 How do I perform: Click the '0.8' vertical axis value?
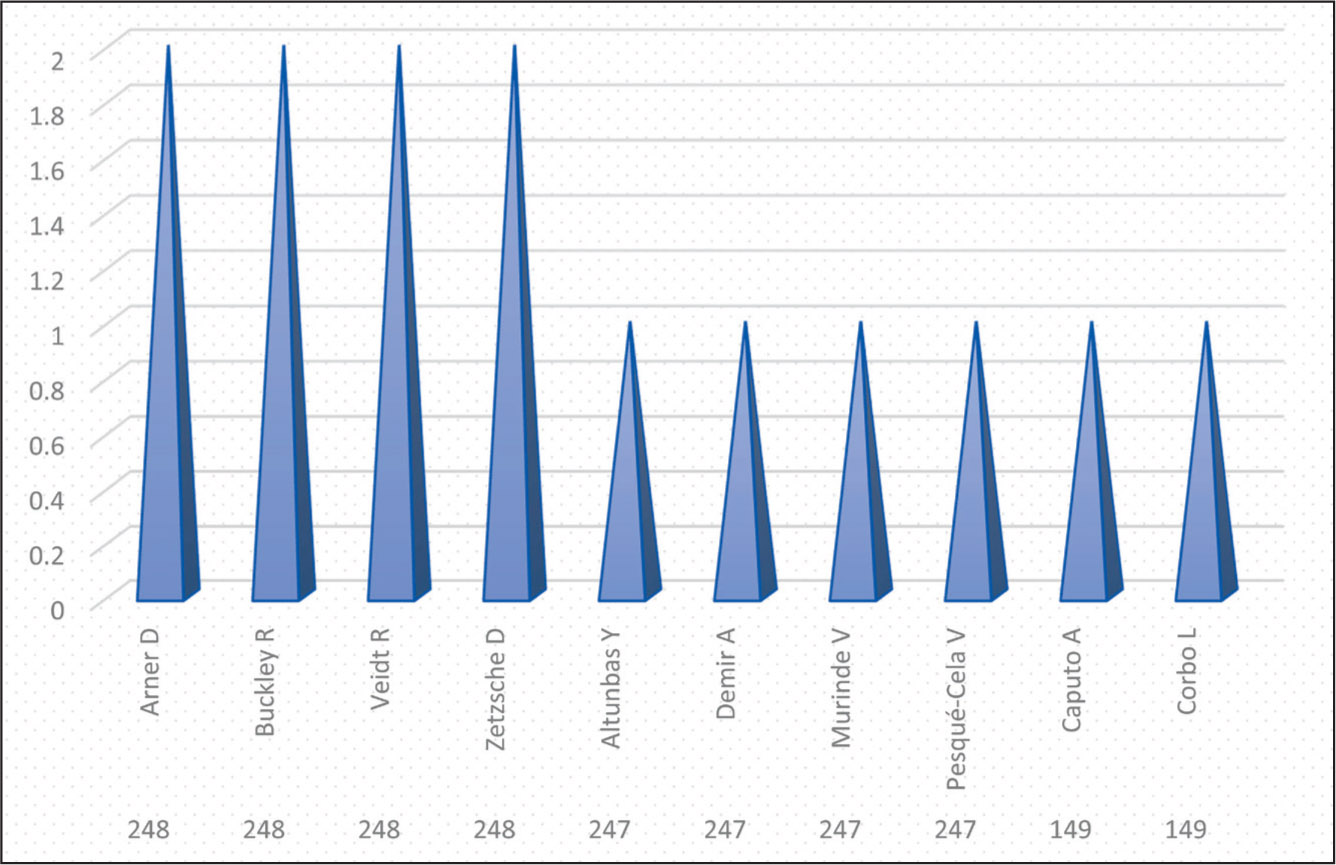pyautogui.click(x=49, y=390)
